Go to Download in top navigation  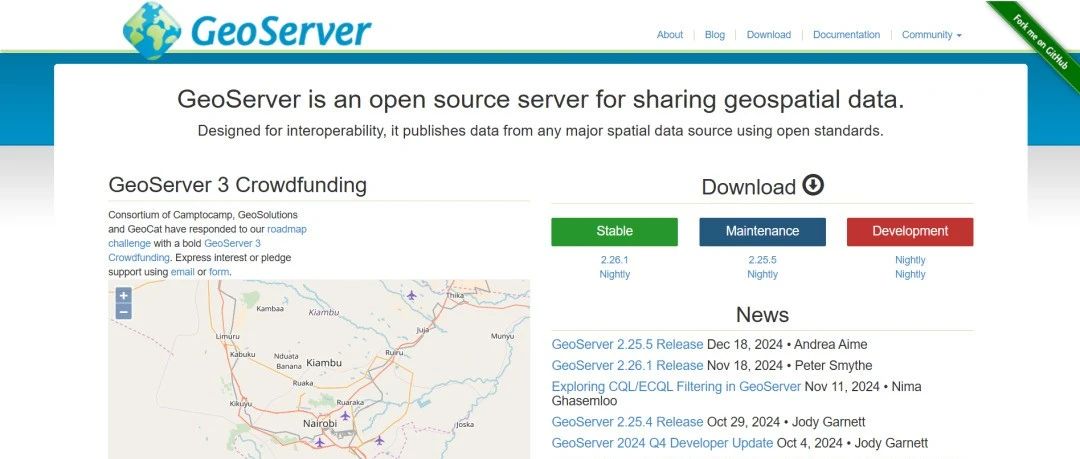[x=769, y=34]
